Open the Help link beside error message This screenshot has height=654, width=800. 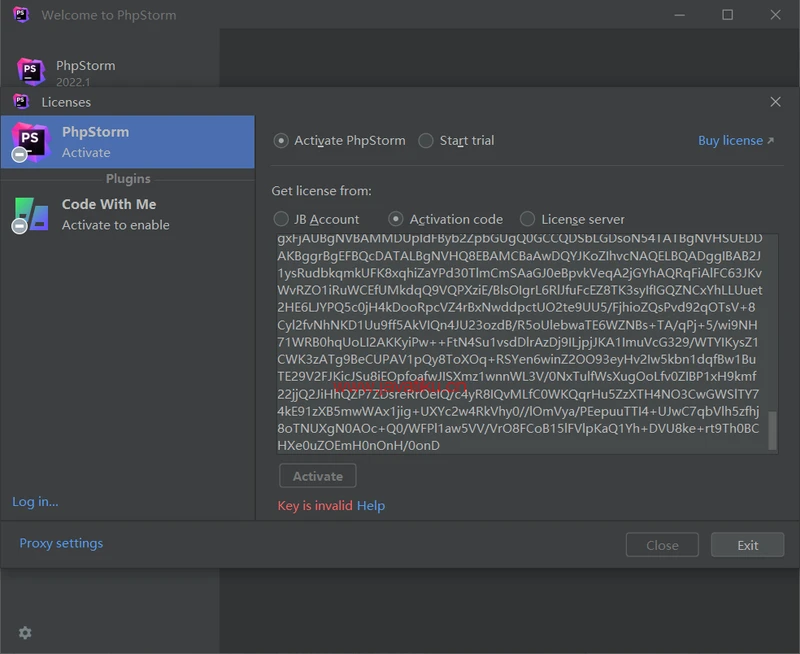click(371, 506)
